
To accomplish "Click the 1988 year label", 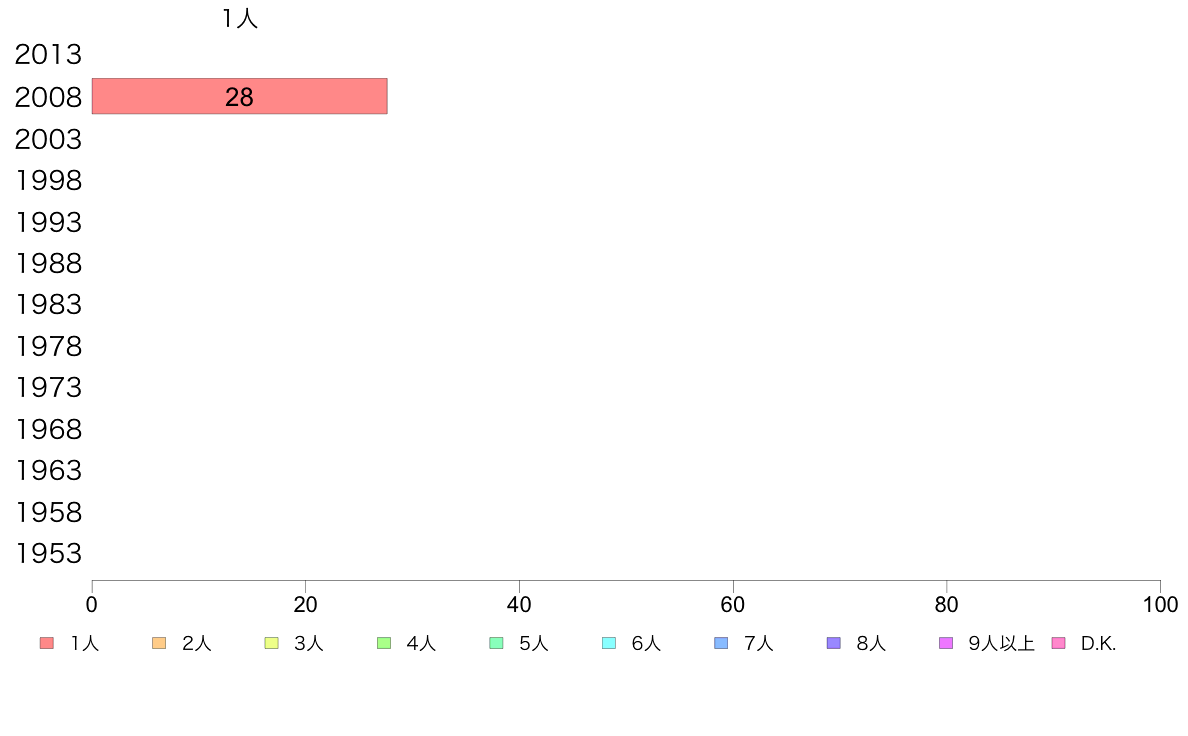I will coord(48,264).
